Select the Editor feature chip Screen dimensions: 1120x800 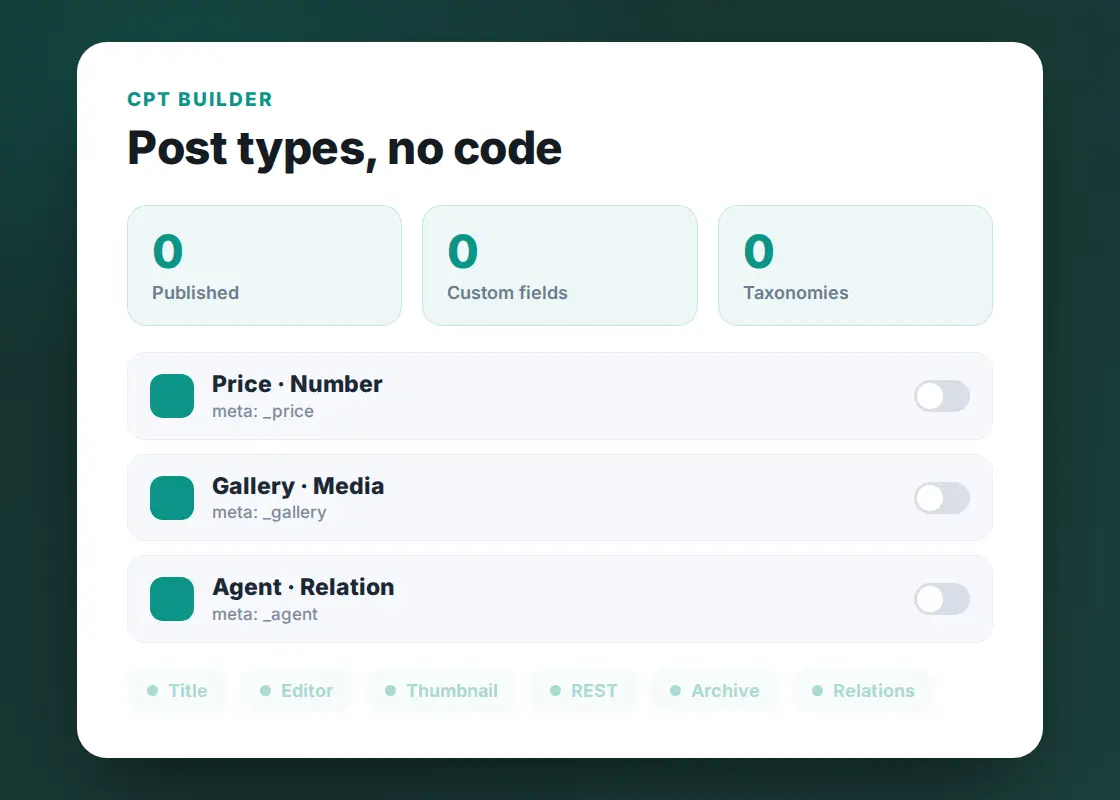pyautogui.click(x=296, y=691)
